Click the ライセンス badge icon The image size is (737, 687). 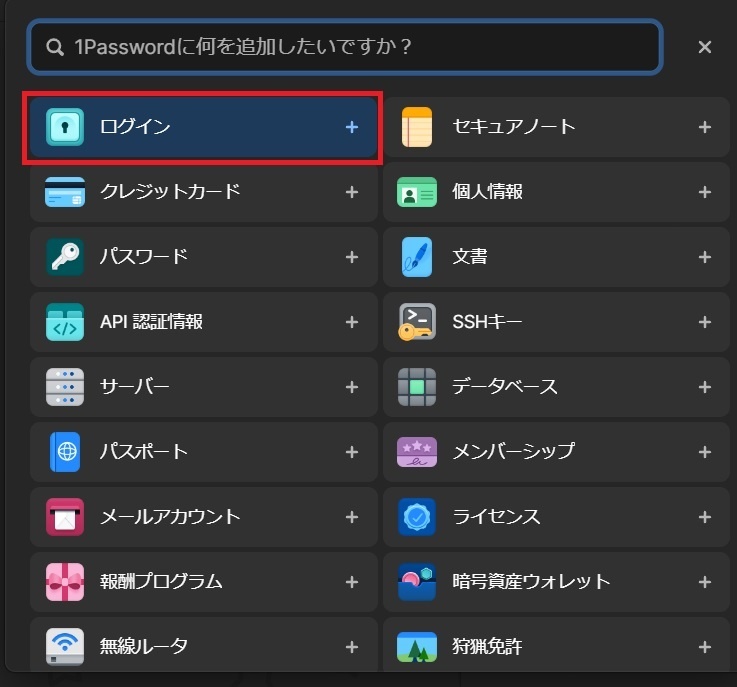(x=417, y=517)
